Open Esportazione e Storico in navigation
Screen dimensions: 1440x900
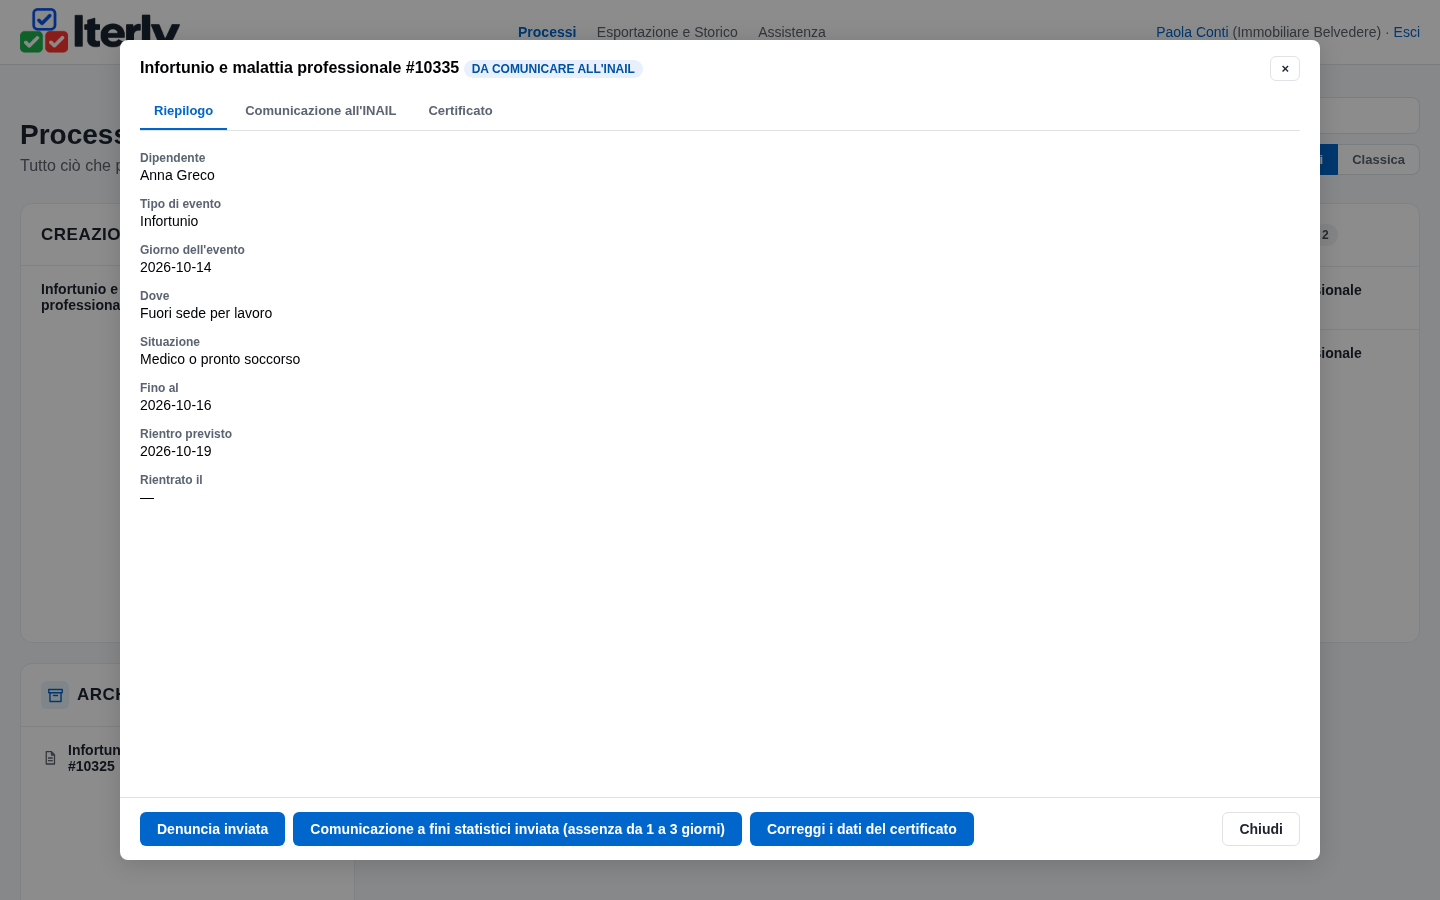click(x=667, y=32)
